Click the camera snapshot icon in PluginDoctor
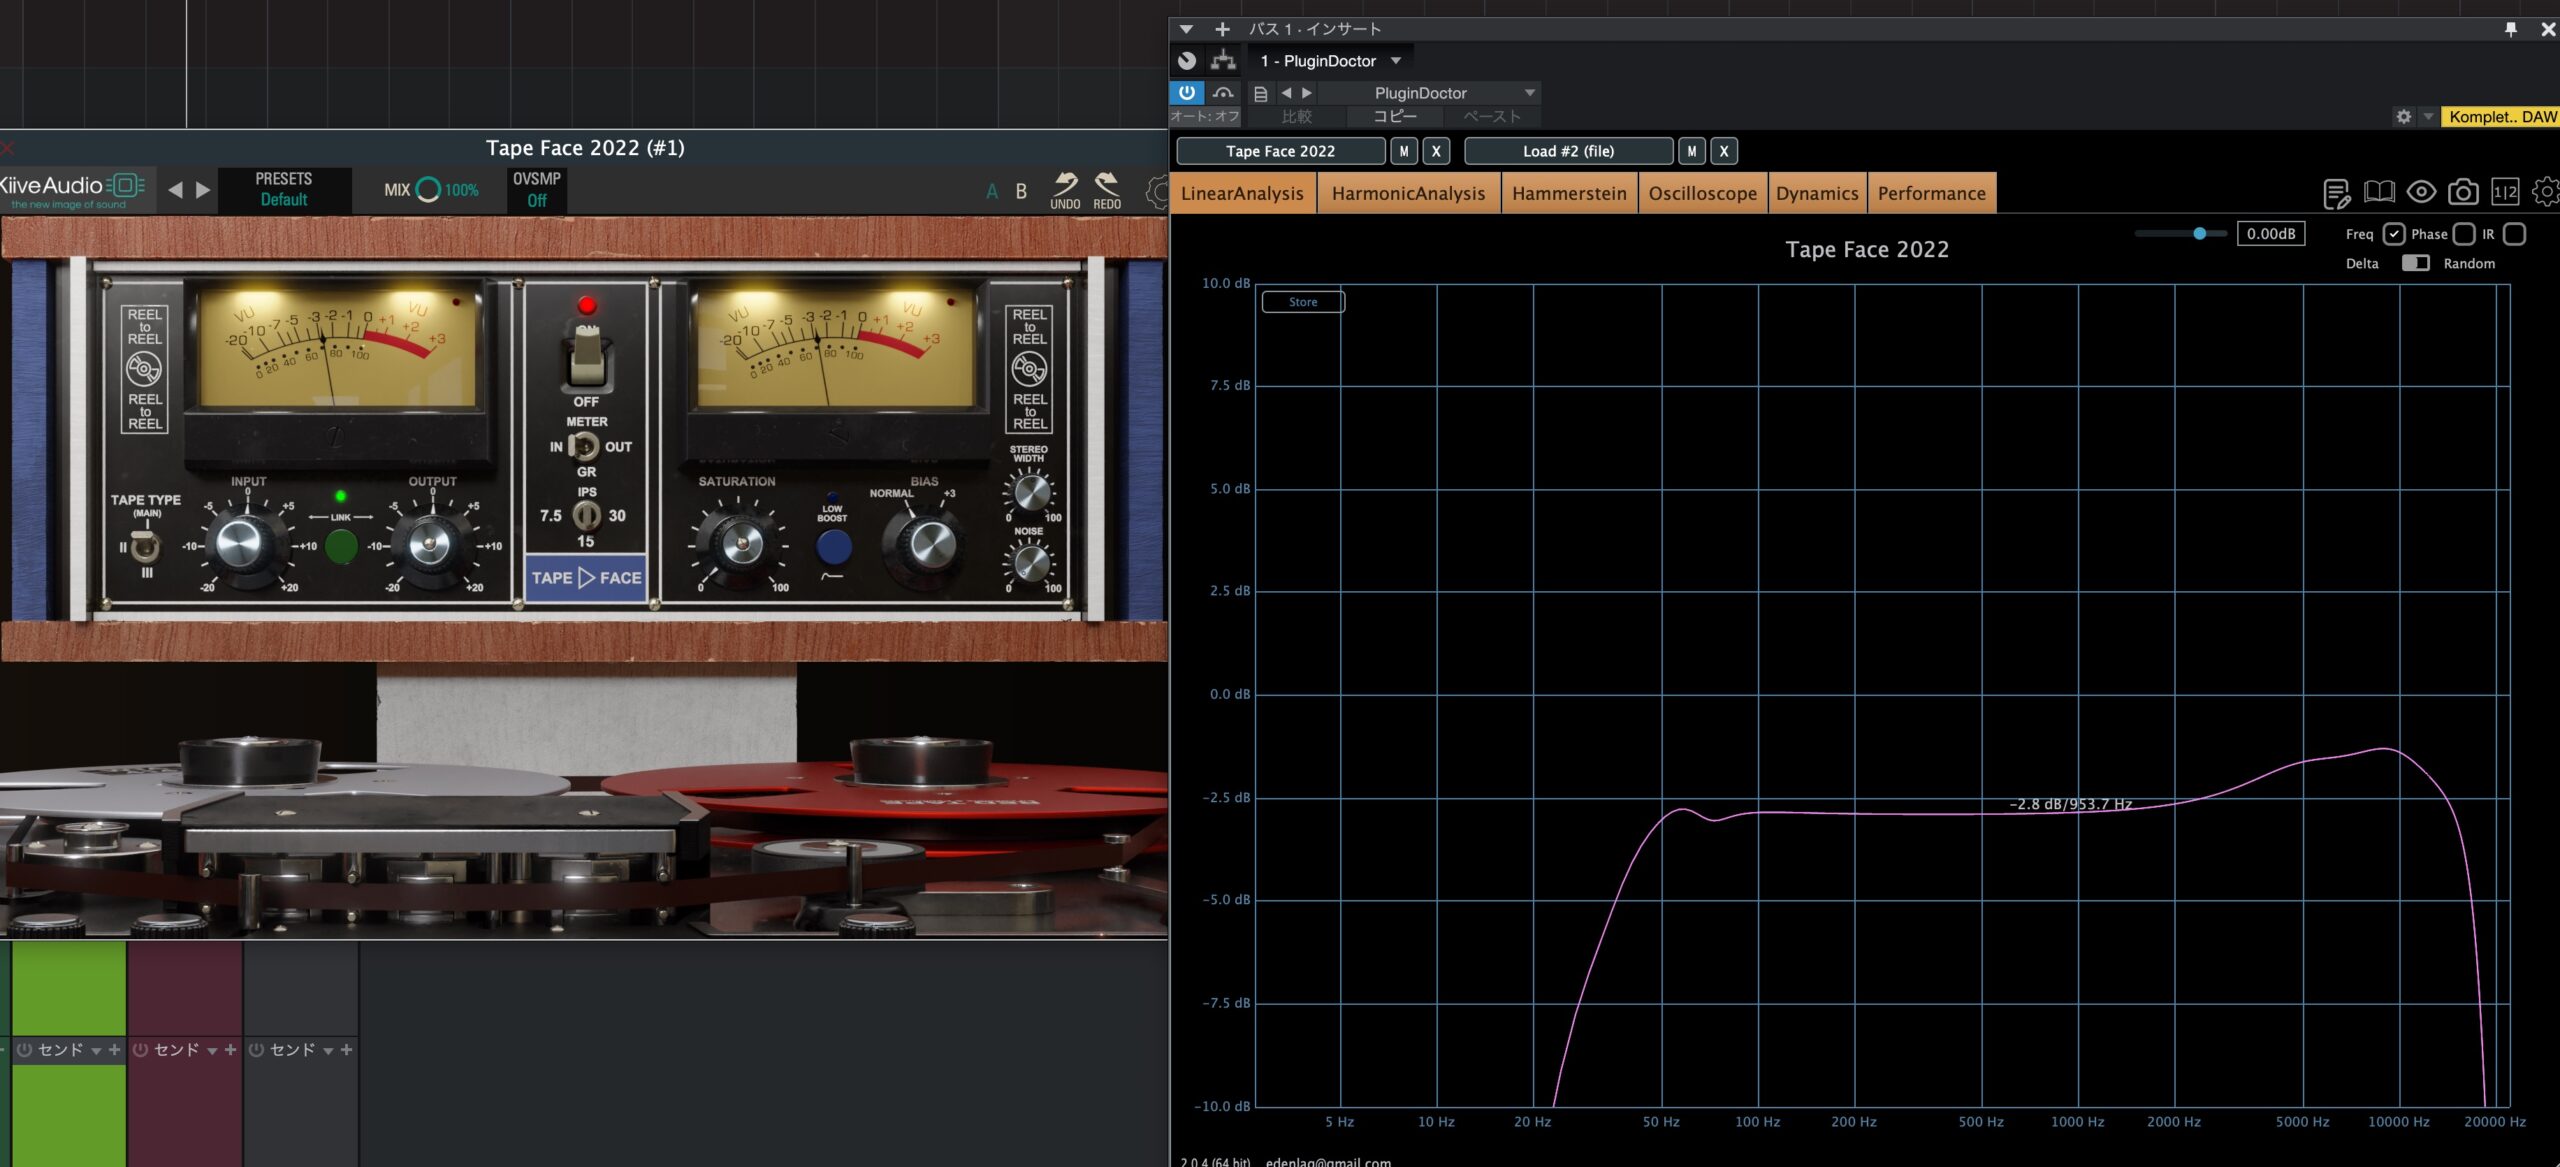 pos(2463,192)
